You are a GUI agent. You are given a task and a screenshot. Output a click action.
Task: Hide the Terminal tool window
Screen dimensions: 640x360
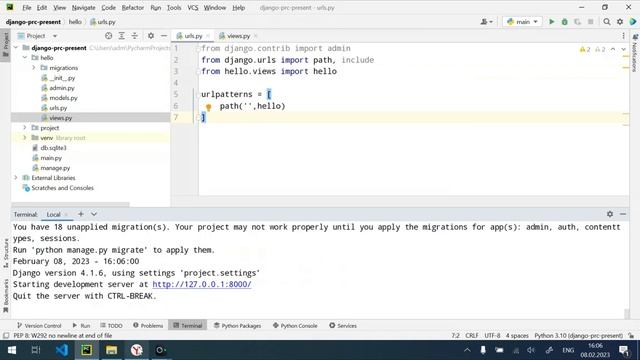point(623,214)
